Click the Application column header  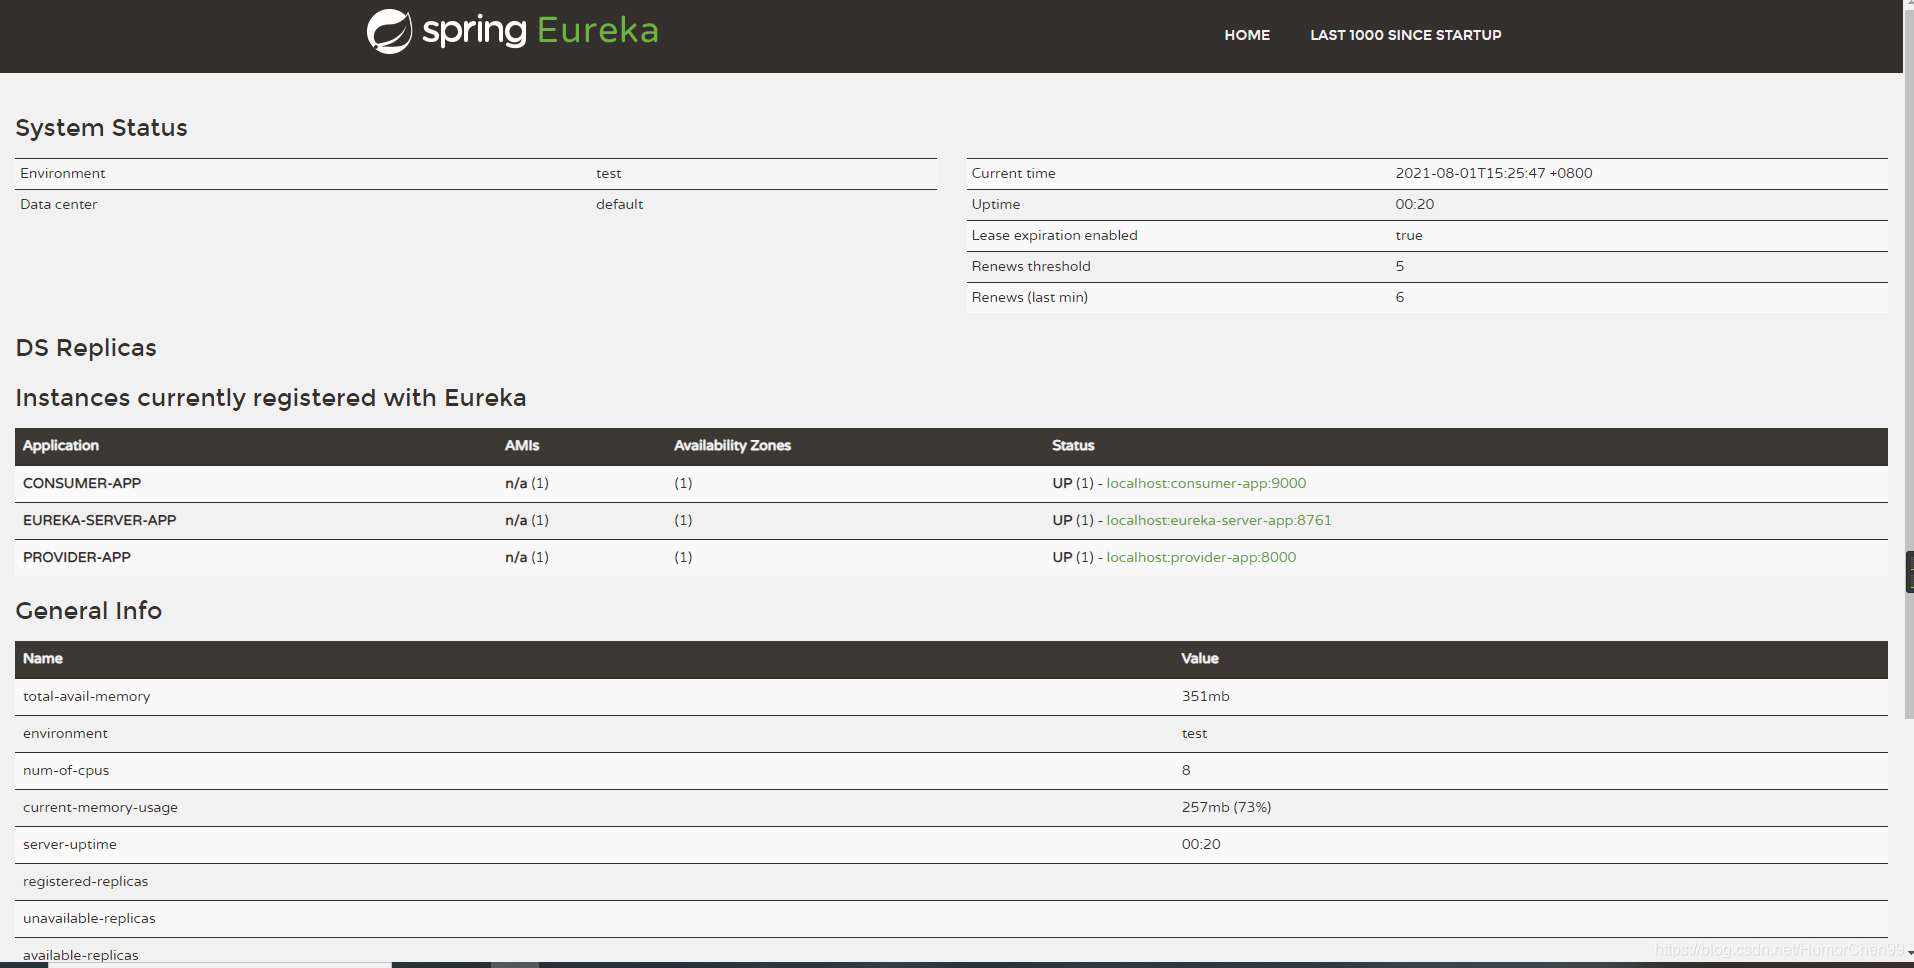point(61,445)
